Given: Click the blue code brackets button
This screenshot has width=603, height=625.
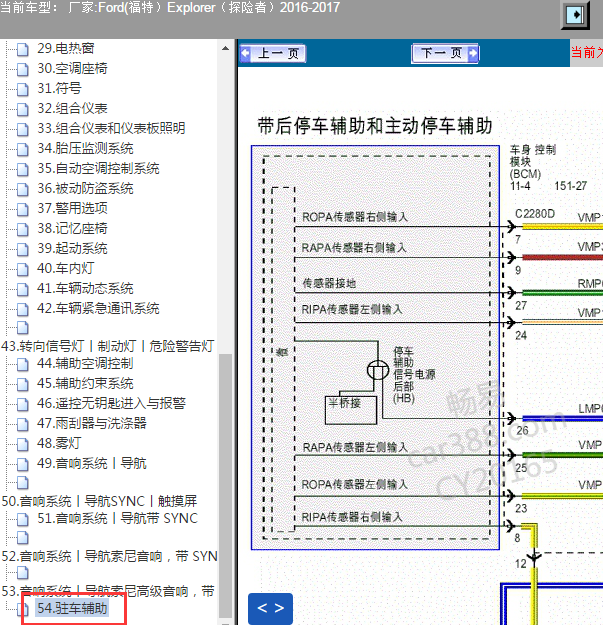Looking at the screenshot, I should tap(270, 608).
